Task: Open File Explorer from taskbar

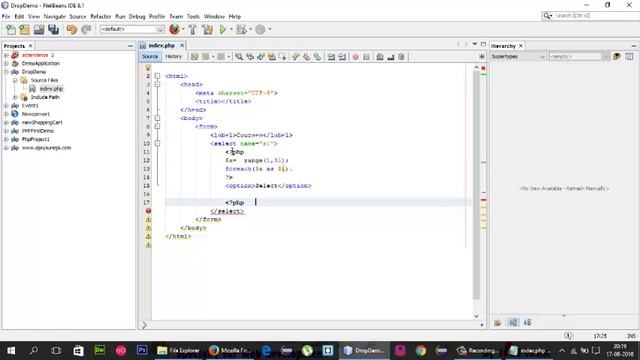Action: tap(178, 351)
